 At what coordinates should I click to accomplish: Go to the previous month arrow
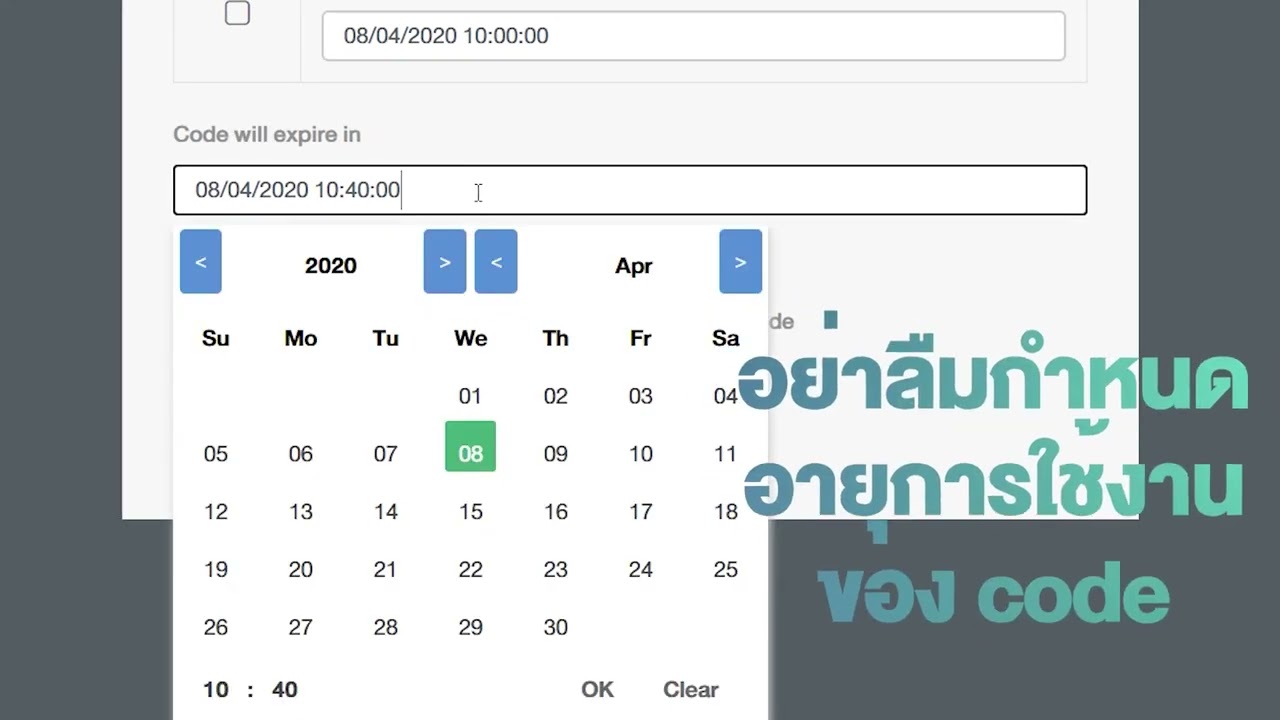496,262
